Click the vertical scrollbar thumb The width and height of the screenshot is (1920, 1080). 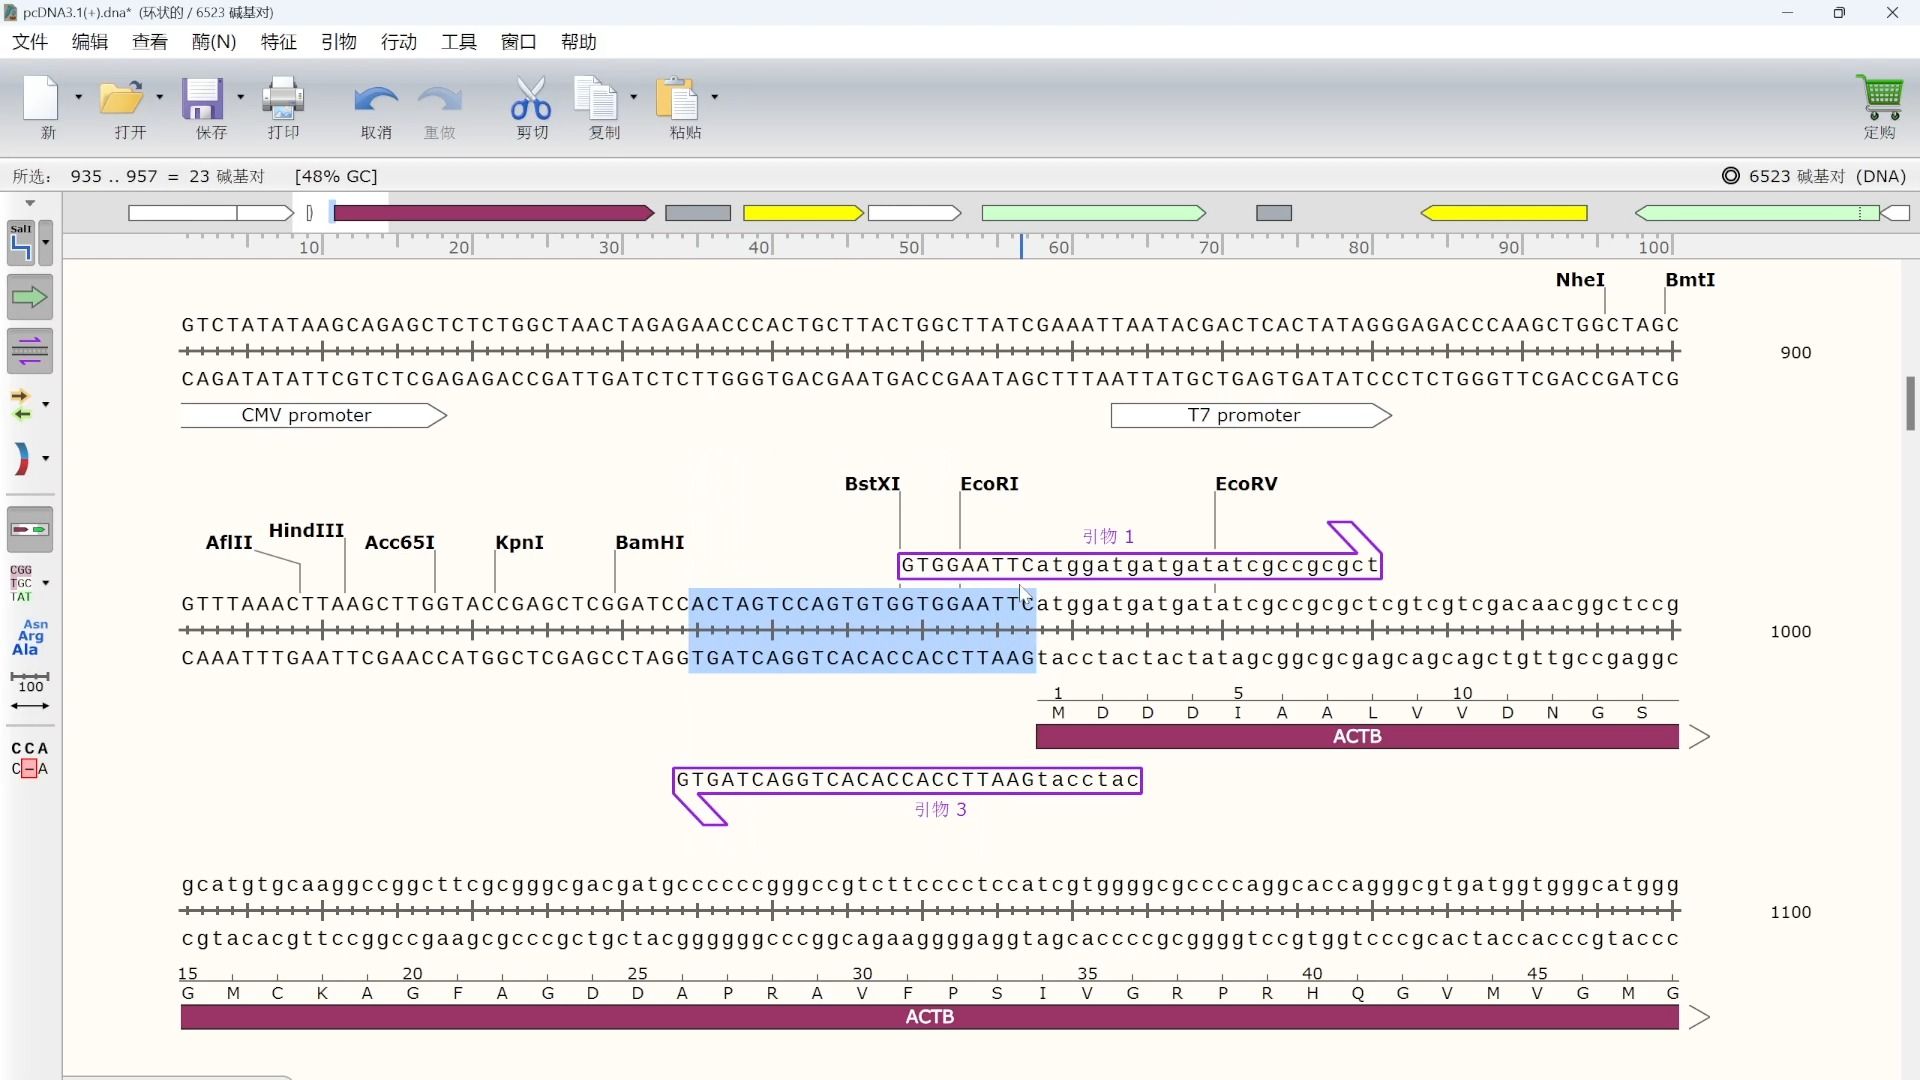pos(1910,403)
